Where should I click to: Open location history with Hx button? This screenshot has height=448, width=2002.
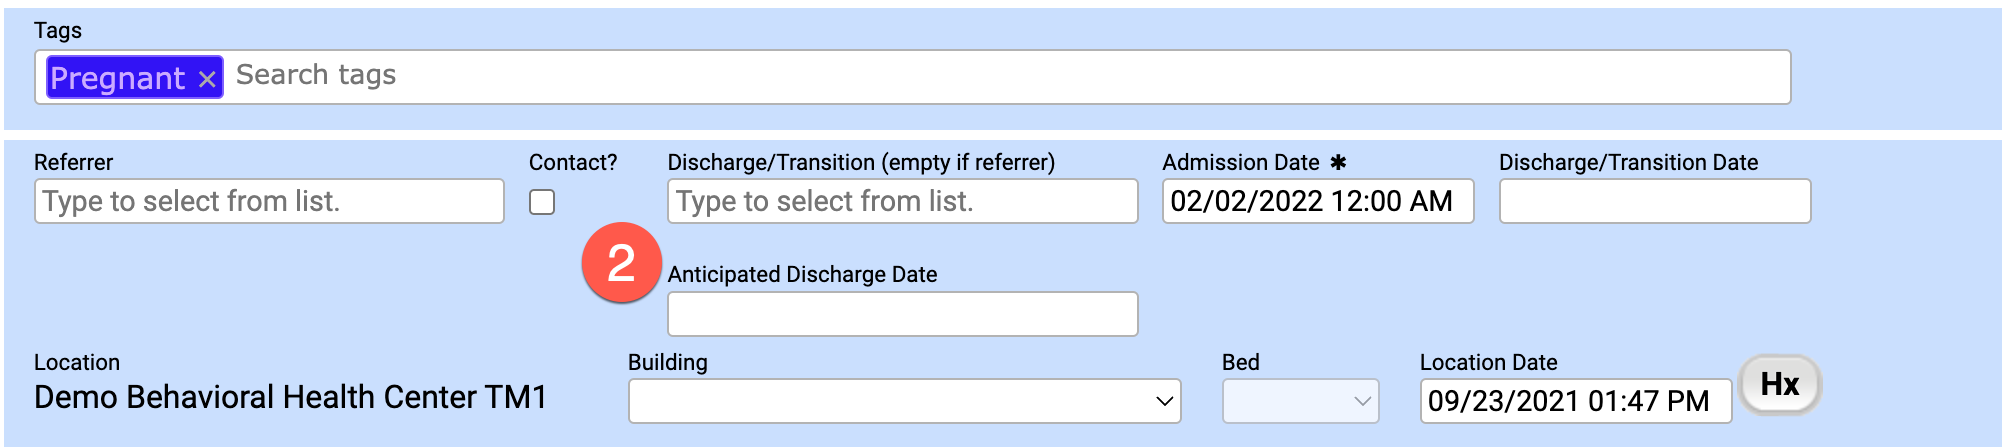(1780, 384)
